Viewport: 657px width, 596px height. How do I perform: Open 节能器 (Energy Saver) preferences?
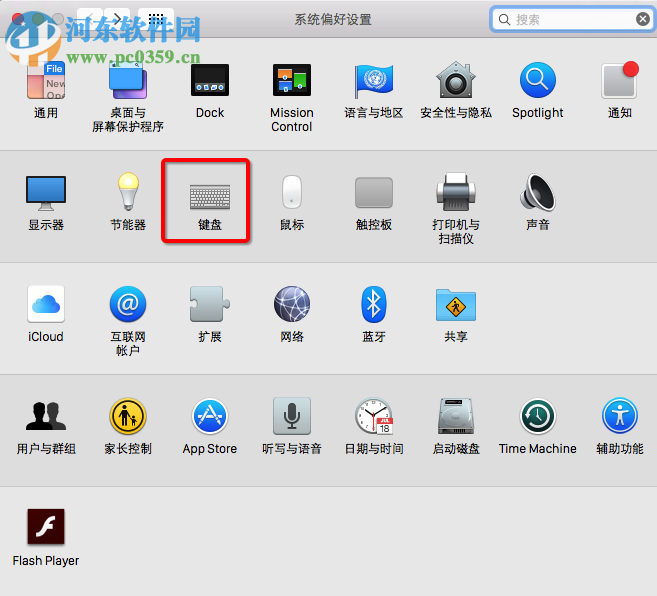click(x=128, y=192)
